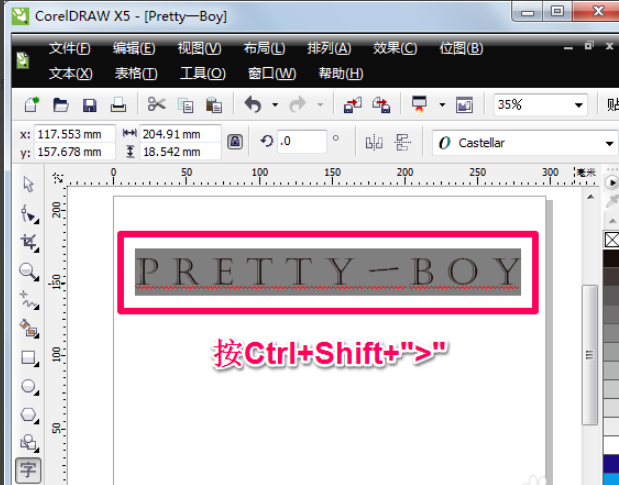Click the x position field 117.553 mm
Image resolution: width=619 pixels, height=485 pixels.
(75, 134)
